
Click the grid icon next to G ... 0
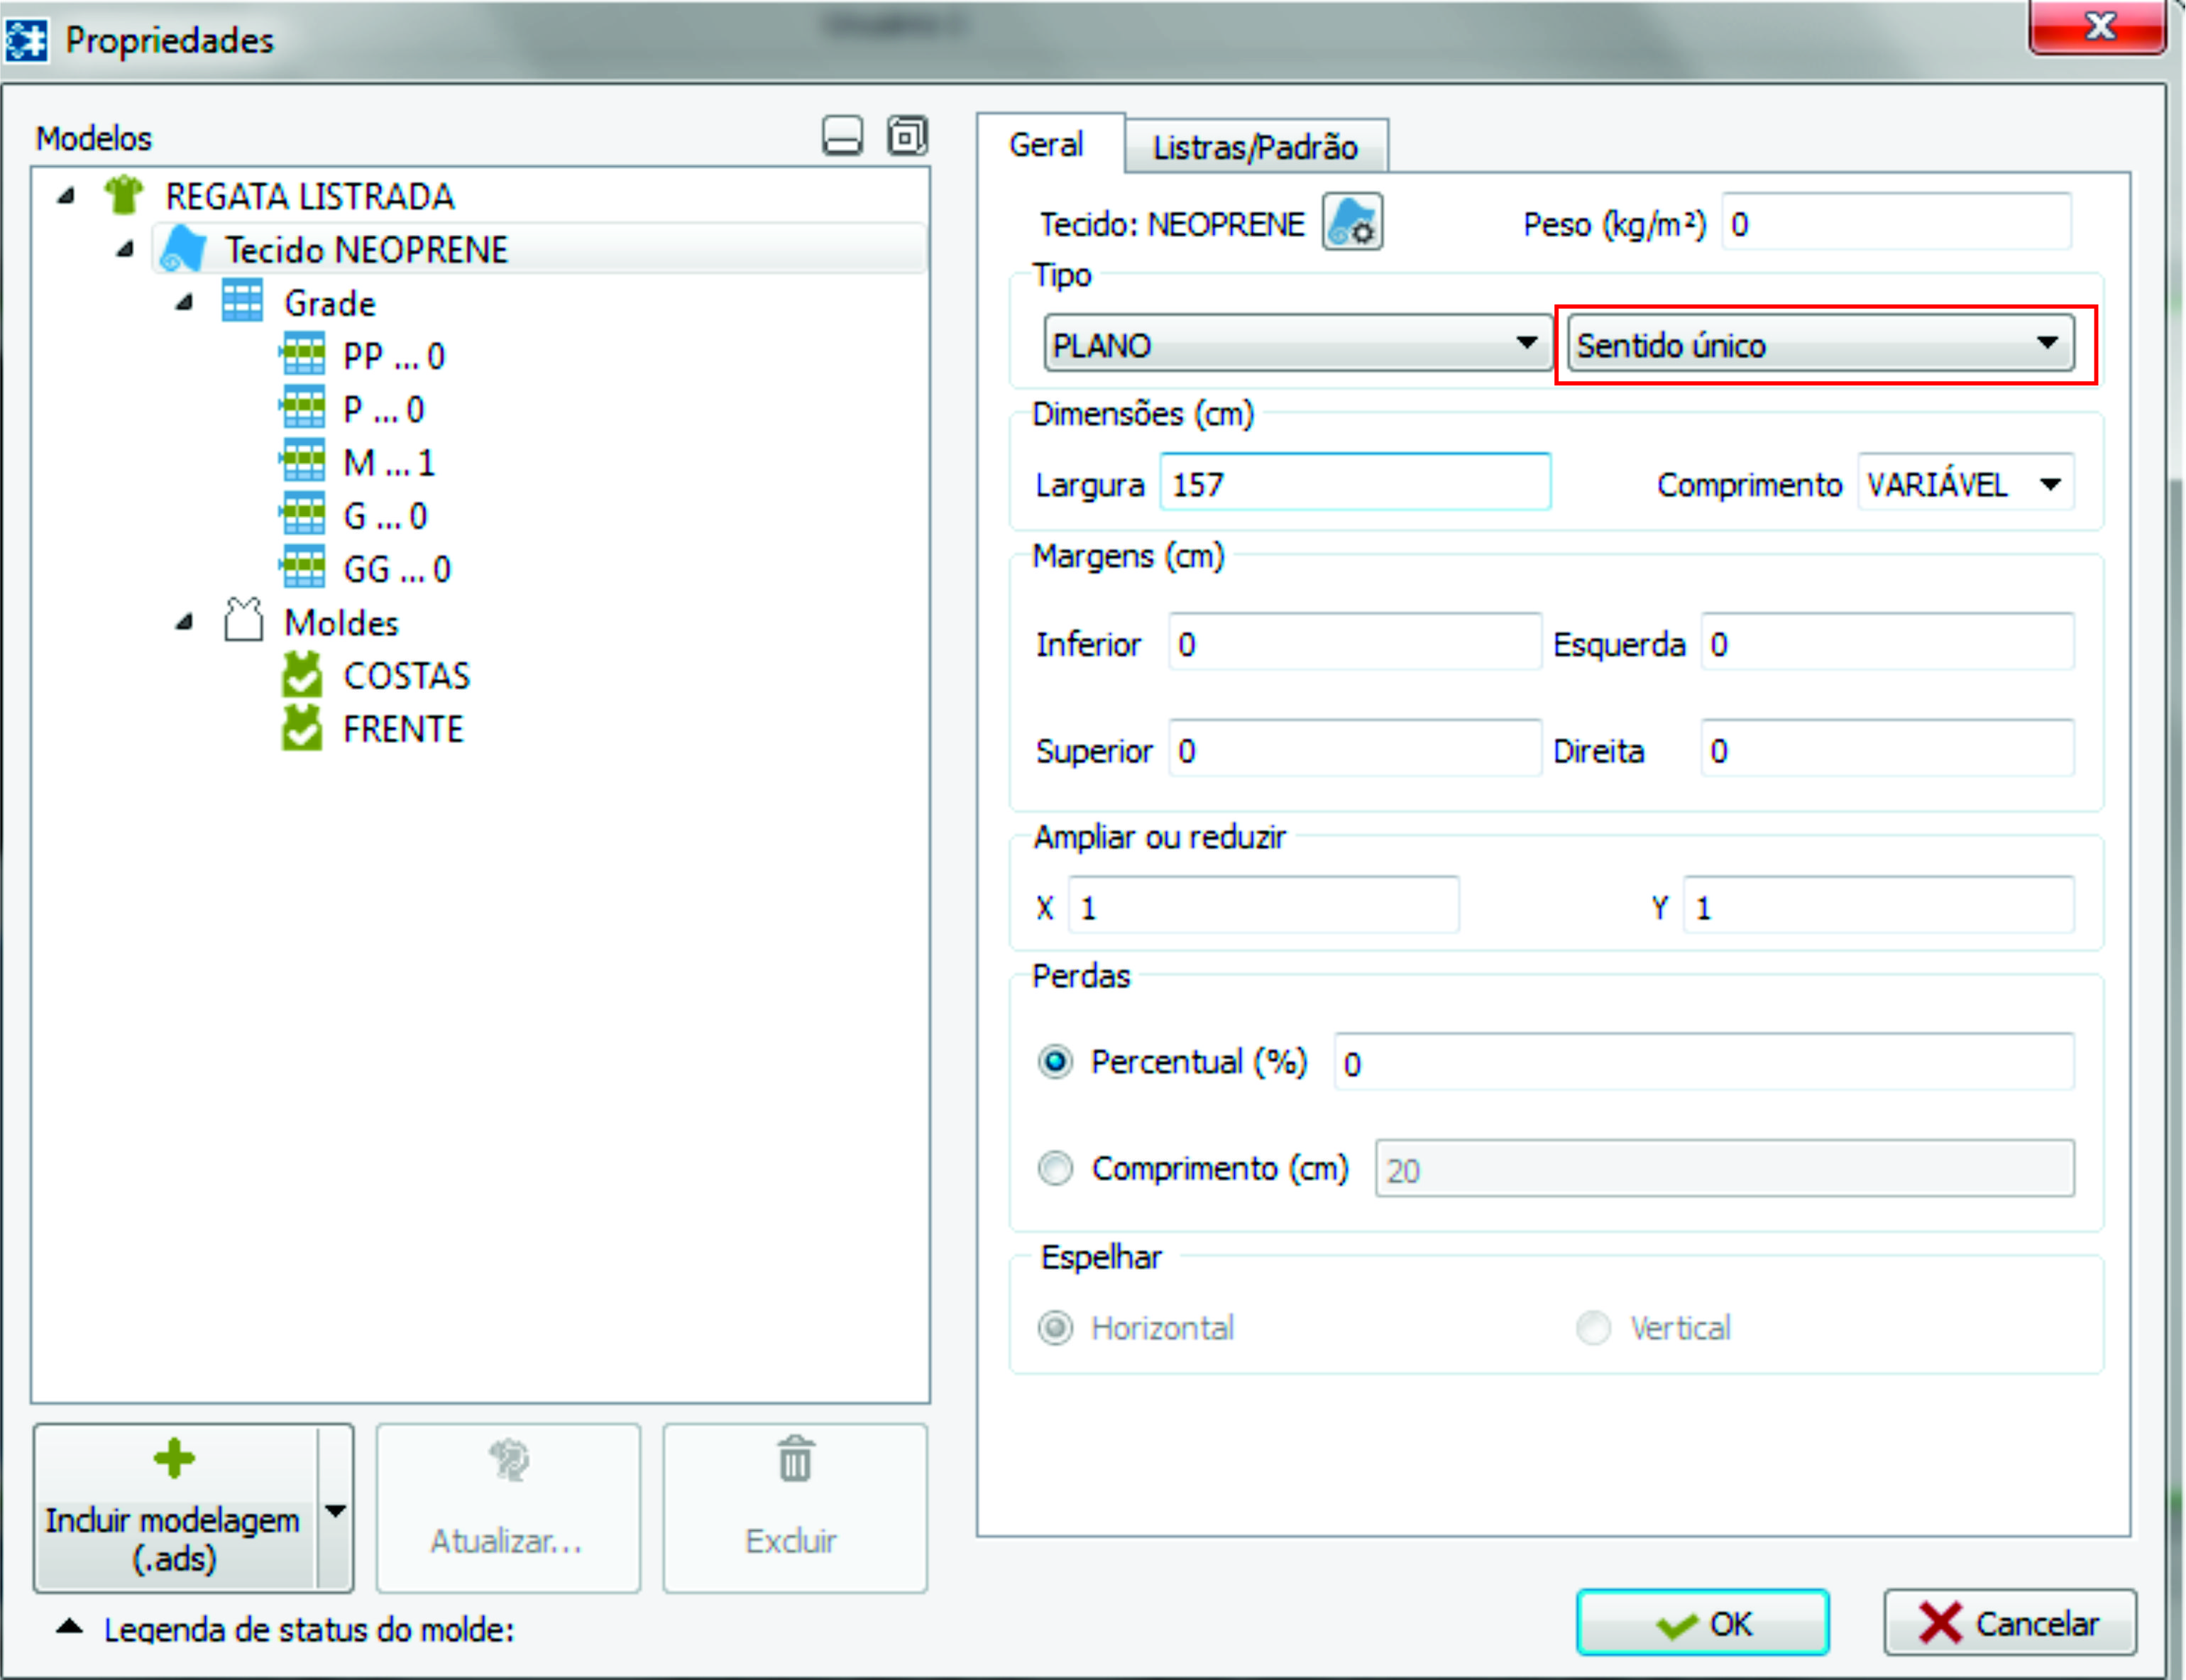(303, 515)
